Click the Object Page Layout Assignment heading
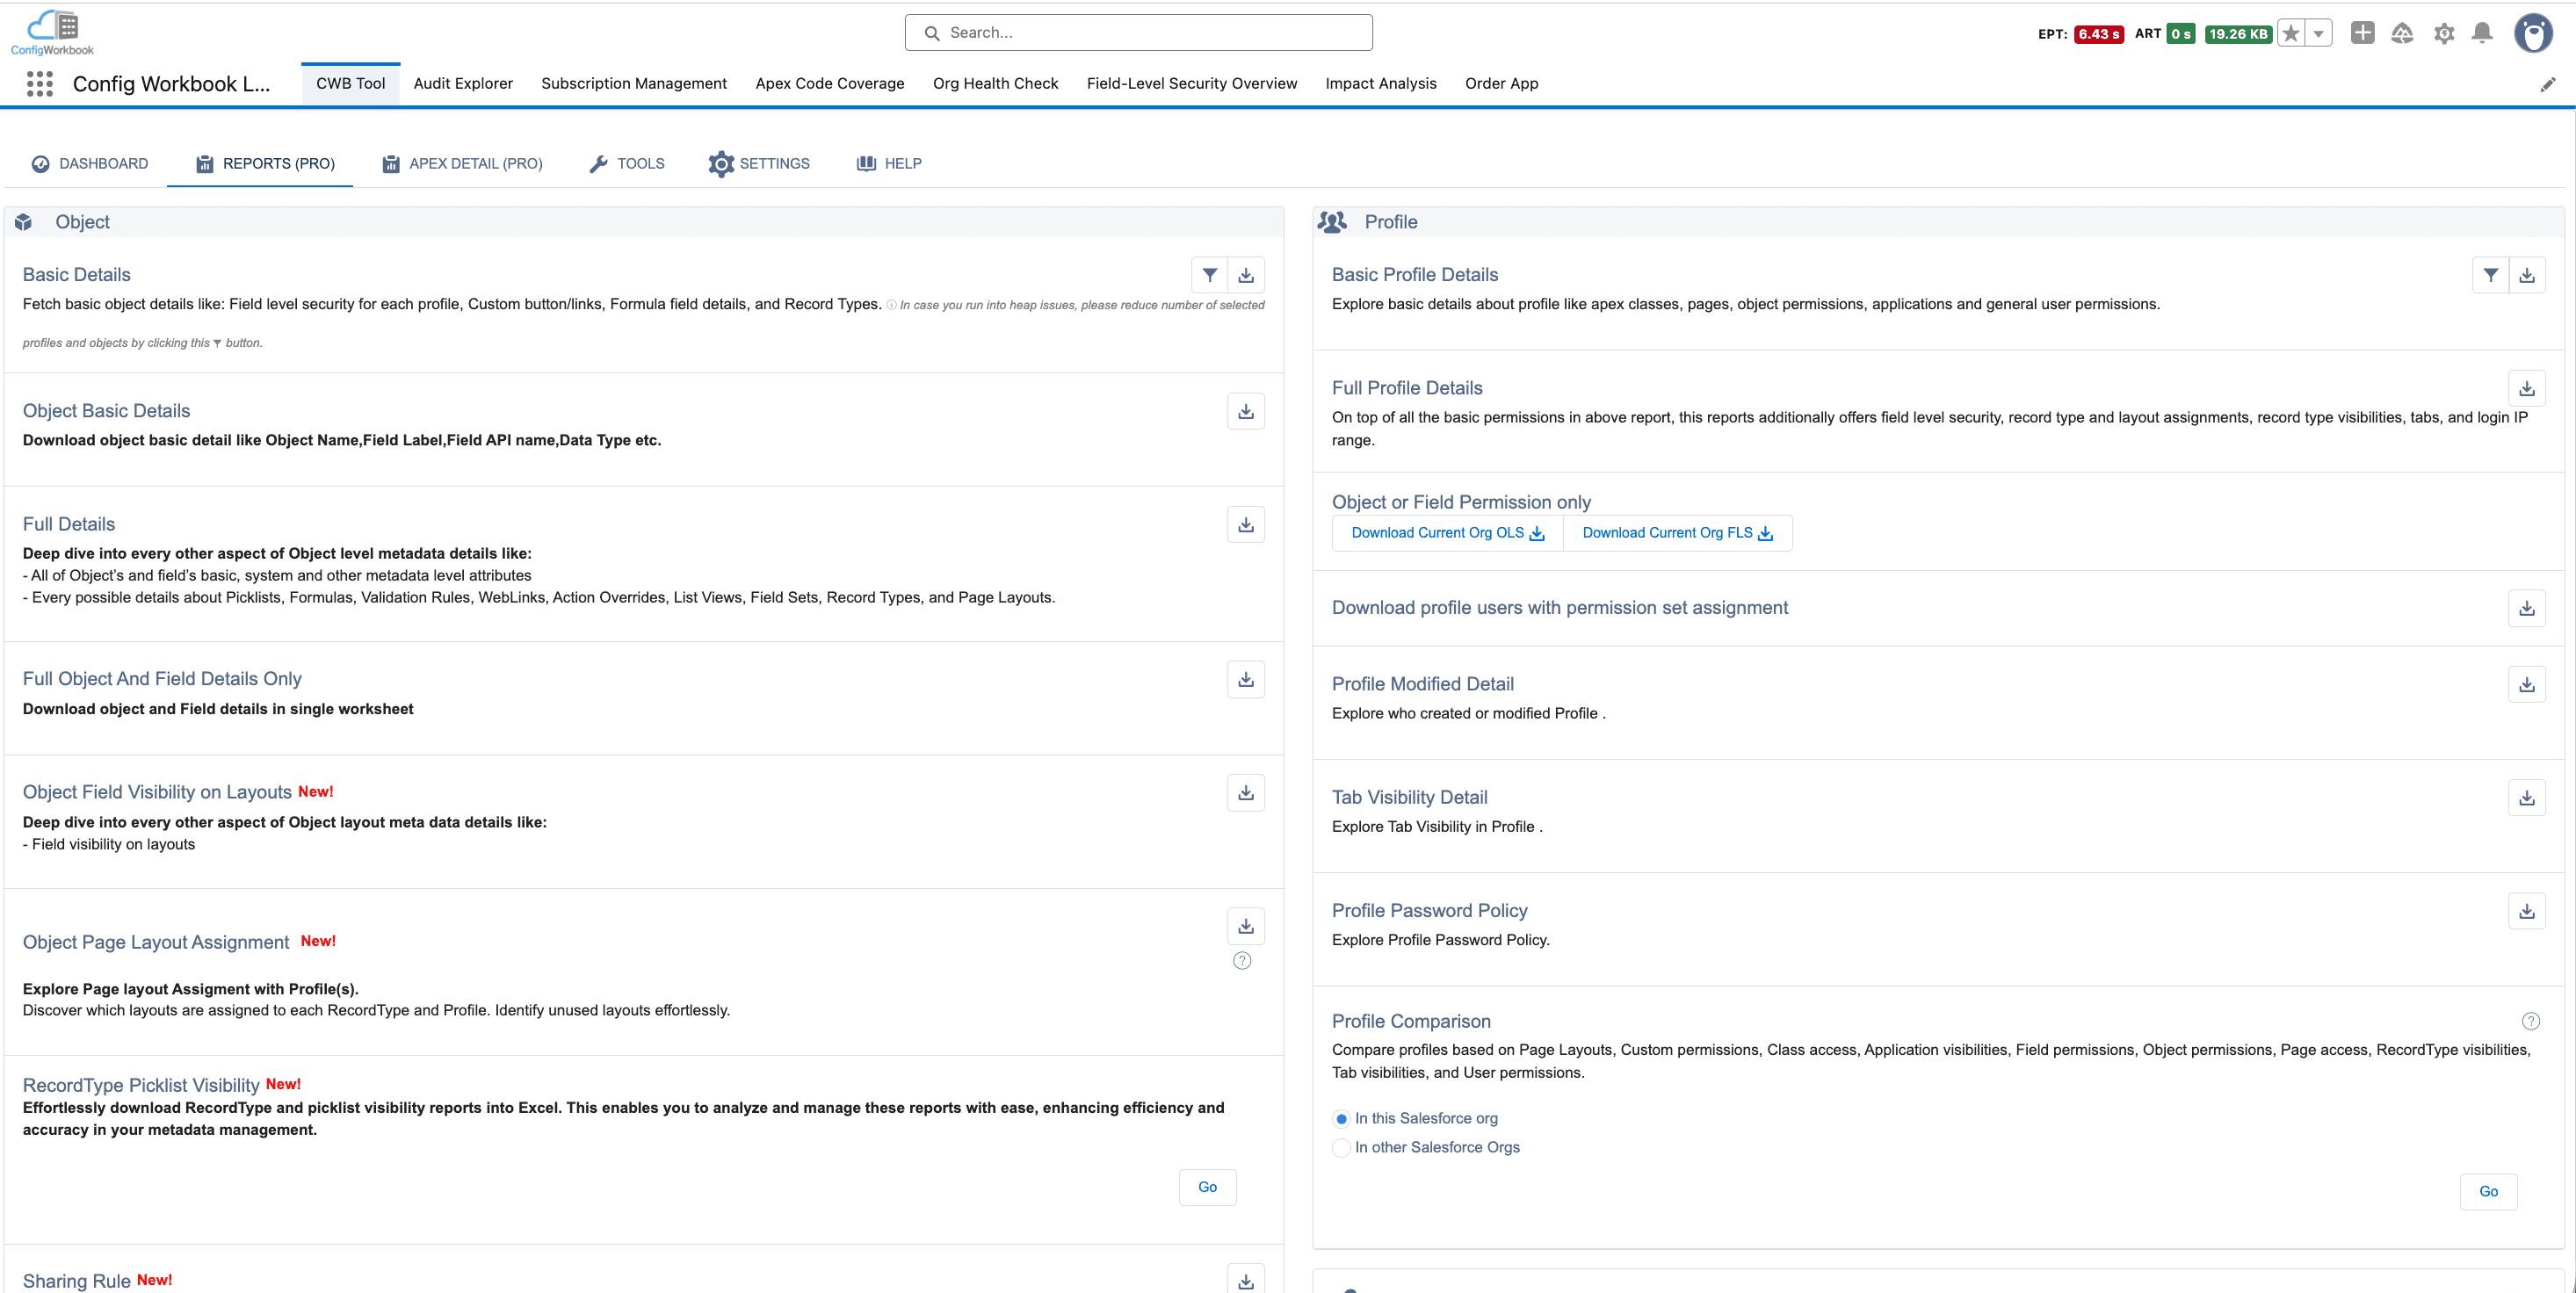 pos(156,943)
